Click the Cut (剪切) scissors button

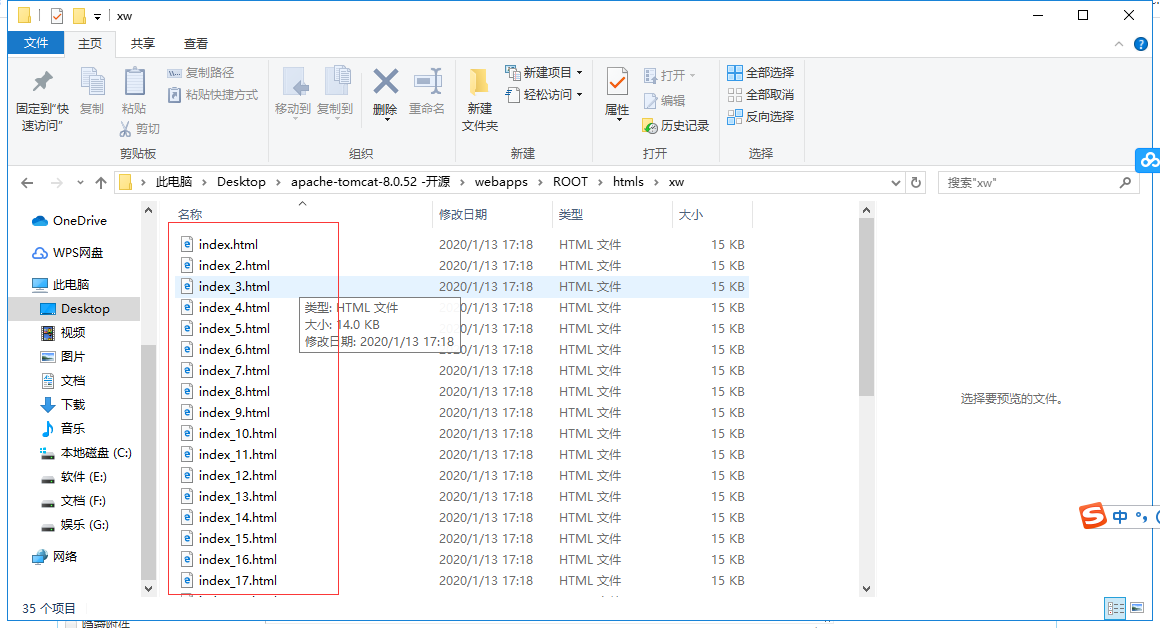[x=139, y=129]
